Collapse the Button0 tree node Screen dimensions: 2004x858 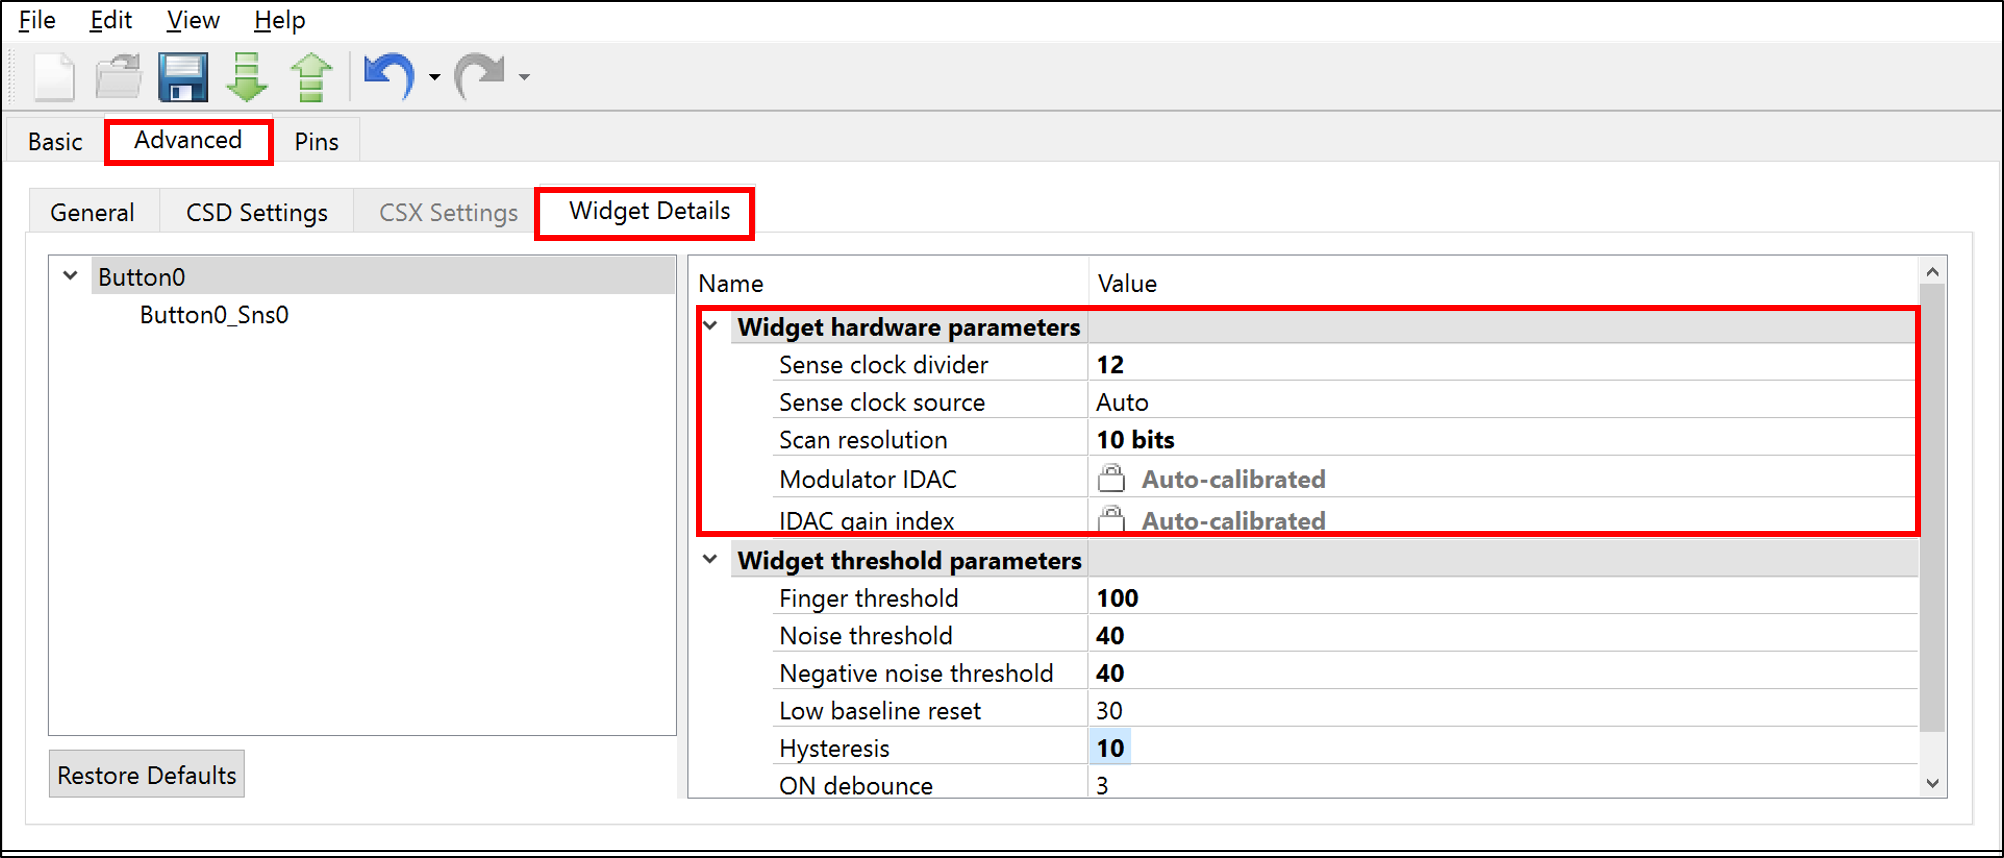(70, 276)
